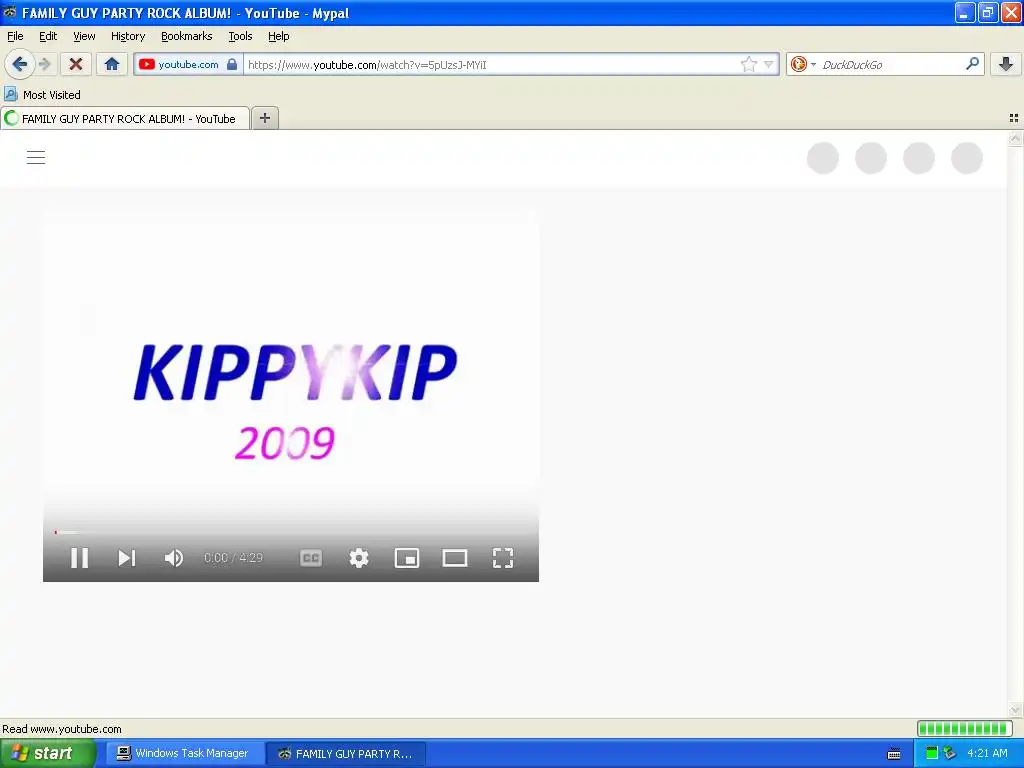Switch to Windows Task Manager in taskbar
Screen dimensions: 1024x768
[185, 753]
